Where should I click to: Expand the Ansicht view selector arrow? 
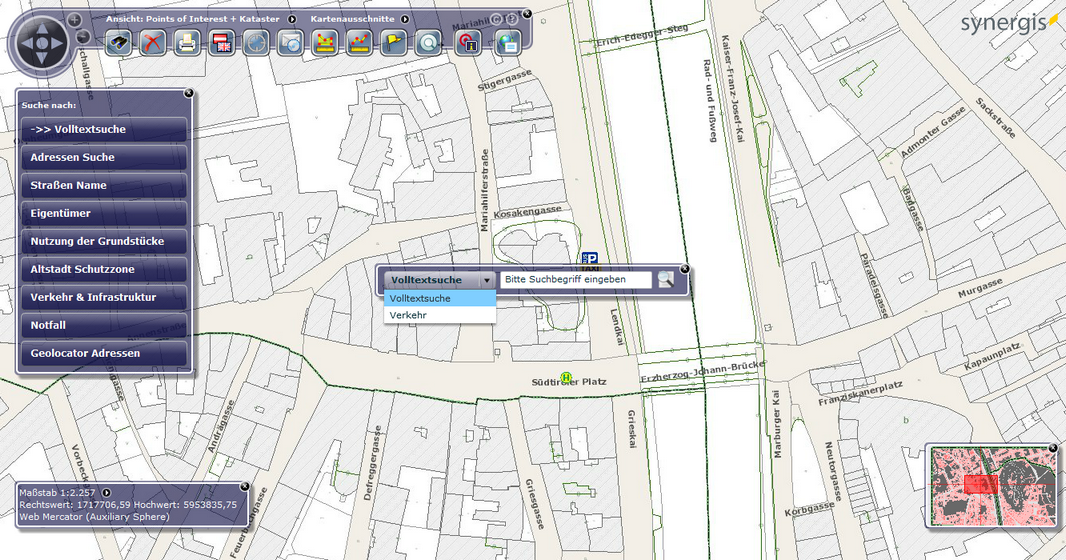(x=291, y=18)
